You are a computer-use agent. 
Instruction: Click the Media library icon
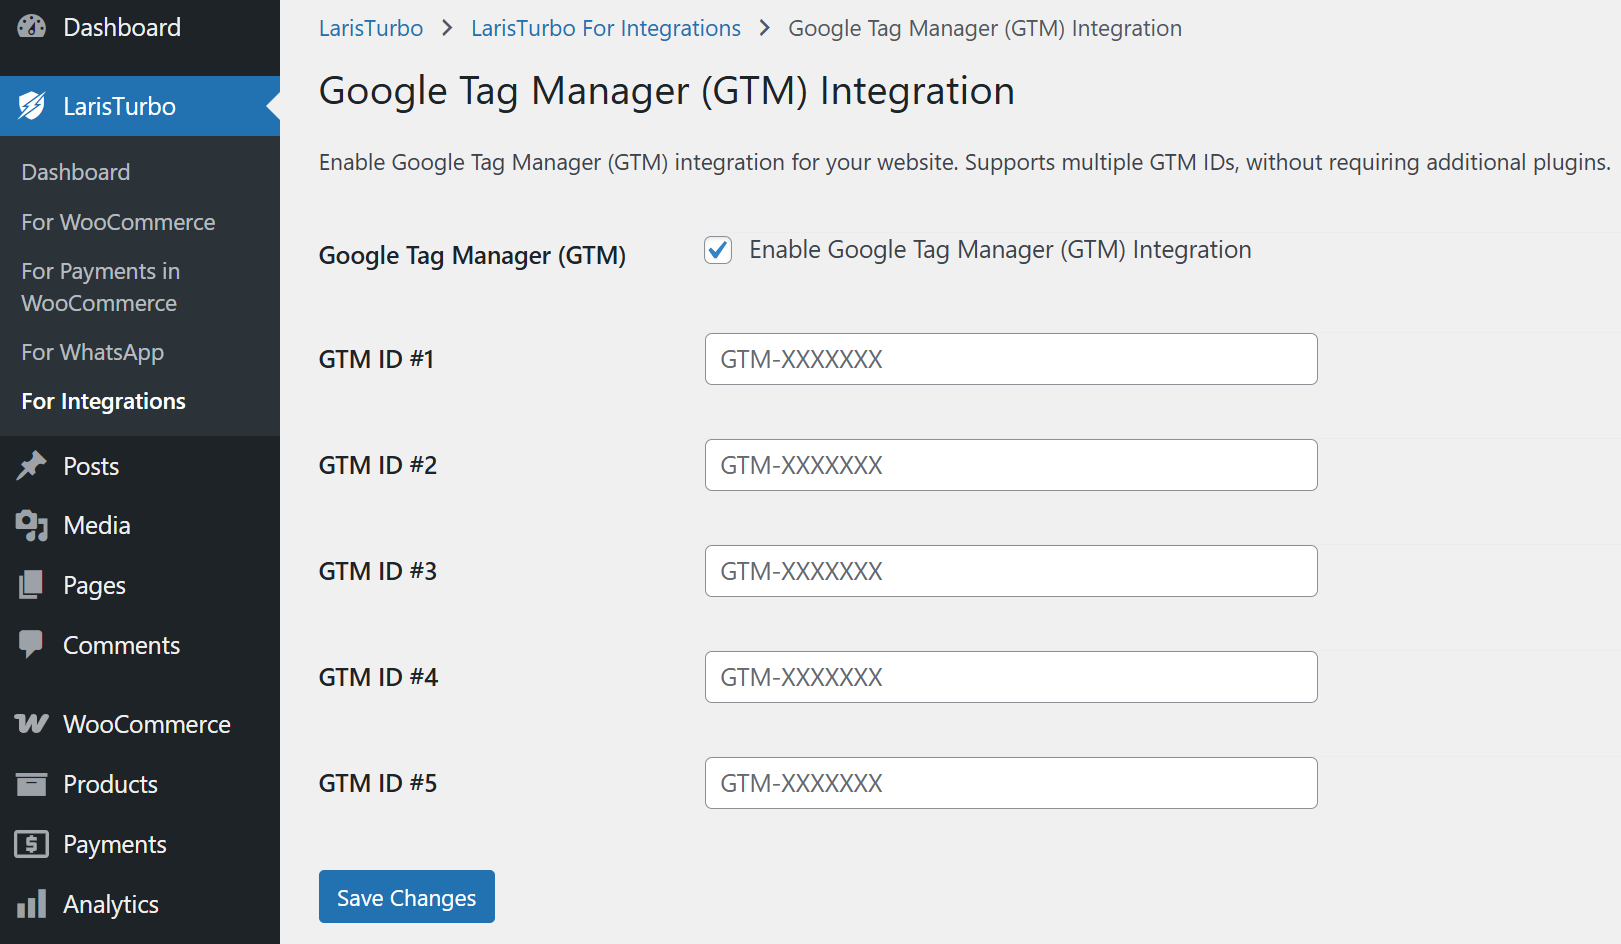point(32,525)
